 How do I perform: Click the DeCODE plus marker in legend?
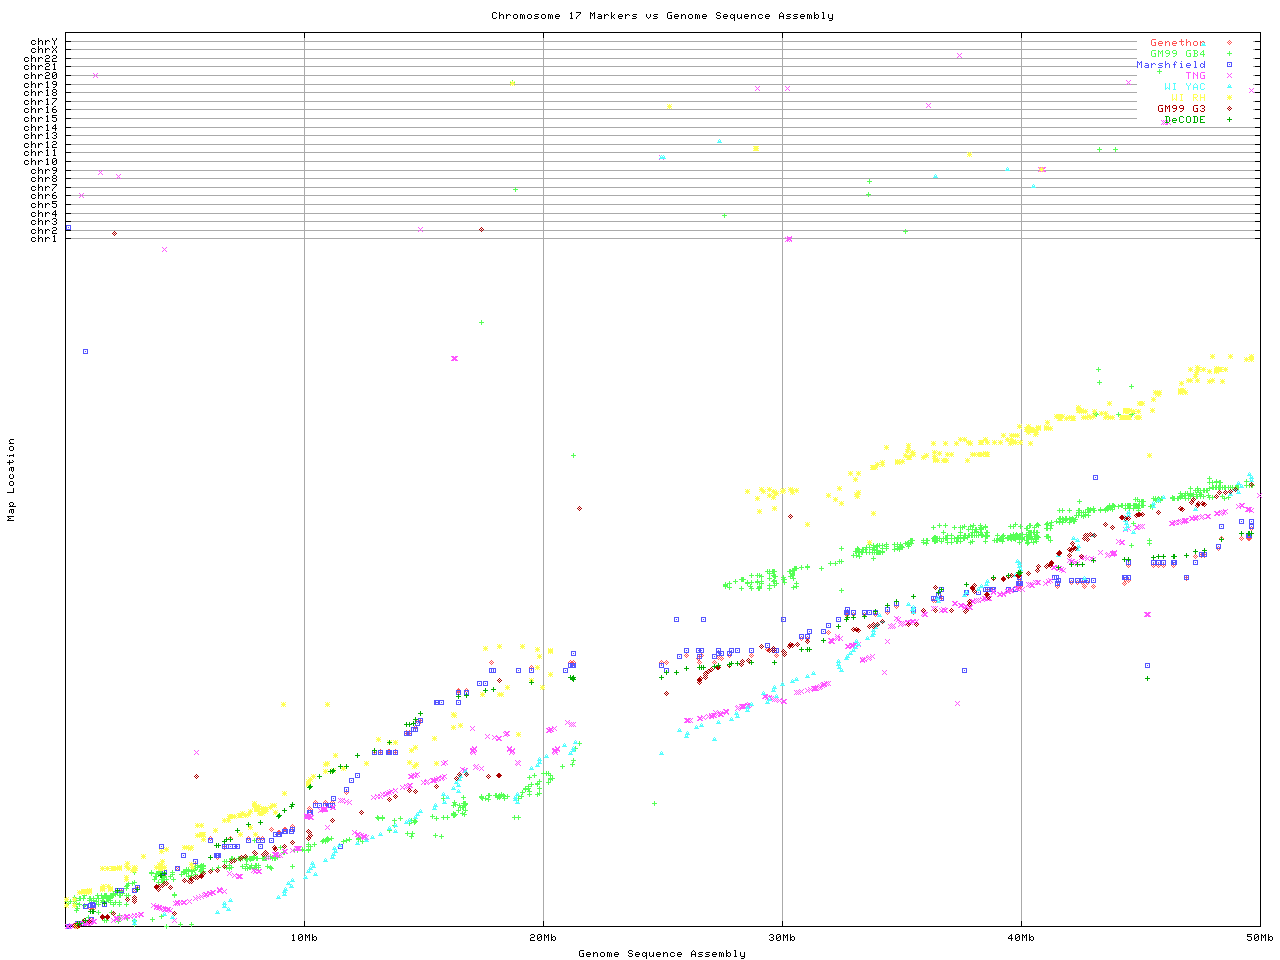1229,120
